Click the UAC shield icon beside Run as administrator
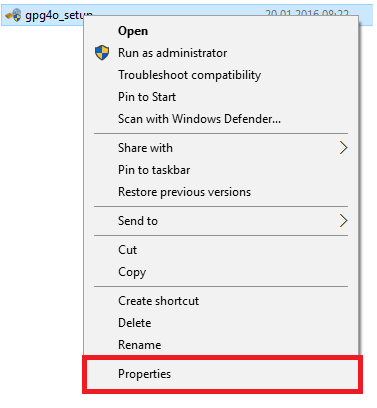The image size is (377, 408). [102, 53]
